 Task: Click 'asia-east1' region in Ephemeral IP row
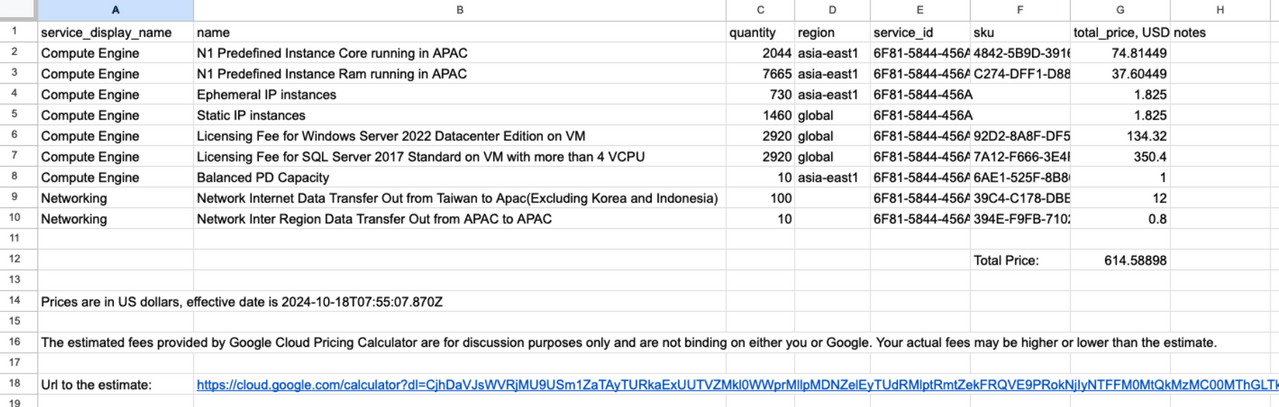[832, 95]
